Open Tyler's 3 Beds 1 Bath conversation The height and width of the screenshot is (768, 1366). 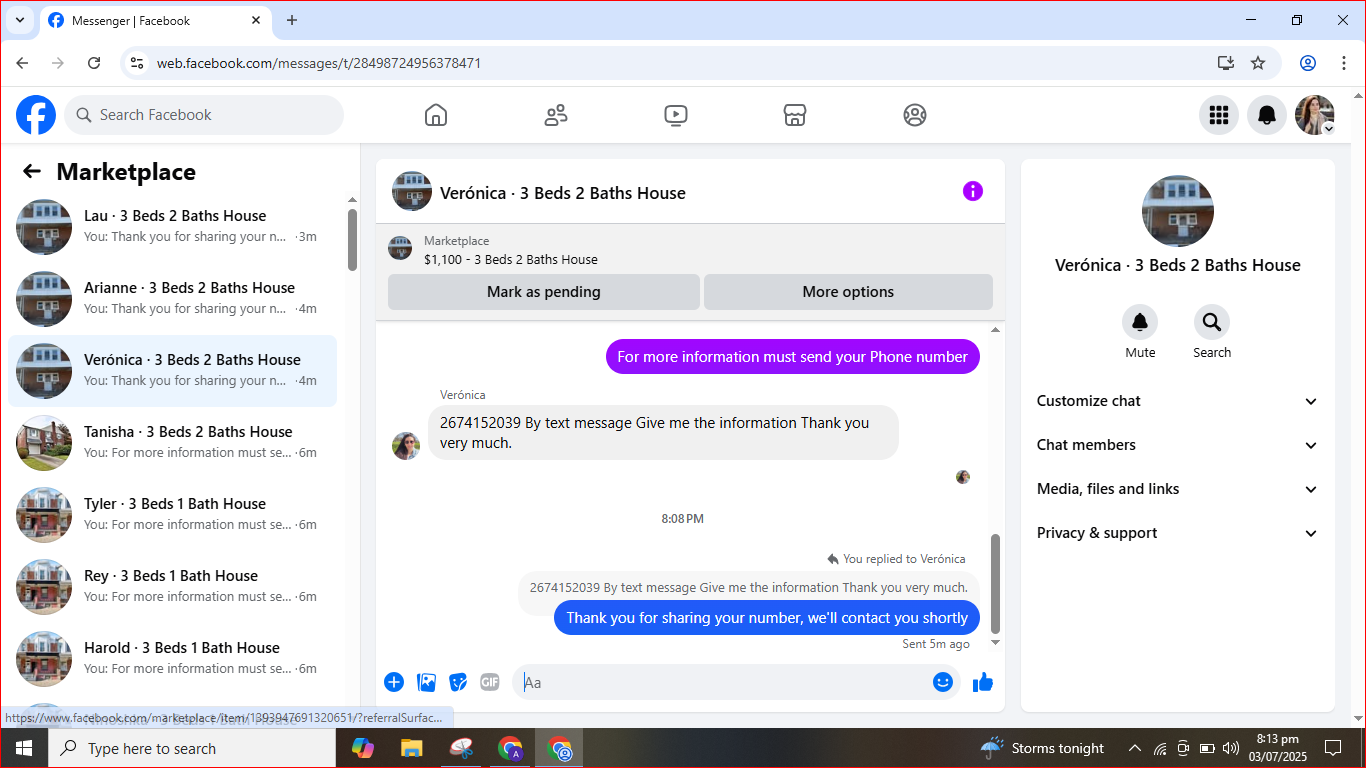click(x=173, y=515)
